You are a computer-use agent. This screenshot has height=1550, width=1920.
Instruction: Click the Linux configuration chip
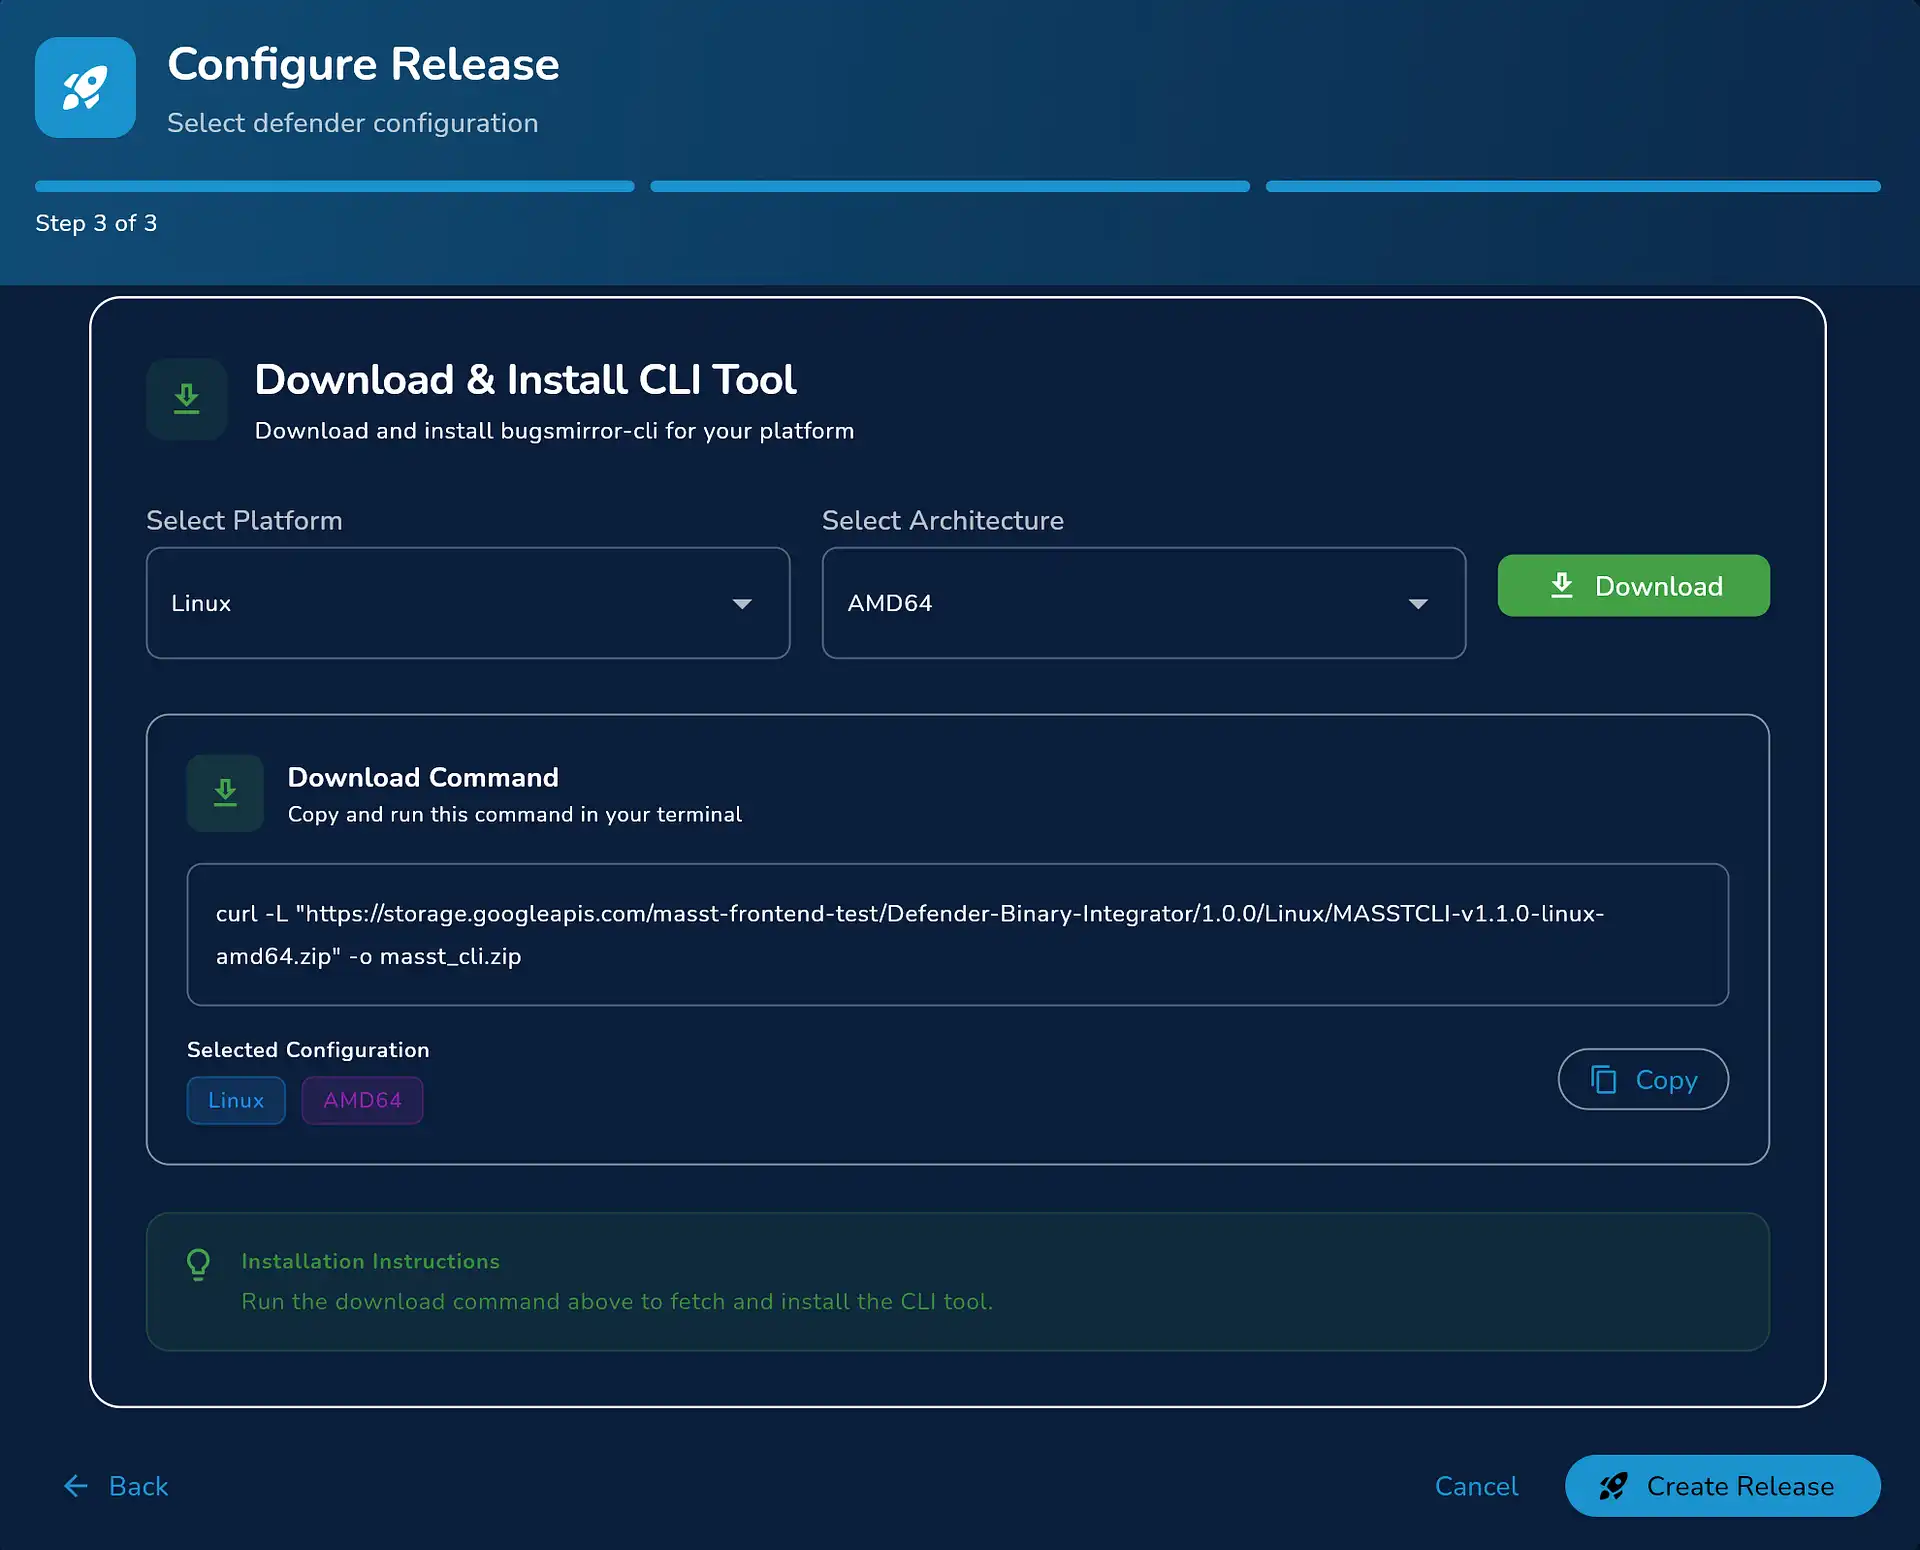pyautogui.click(x=236, y=1100)
